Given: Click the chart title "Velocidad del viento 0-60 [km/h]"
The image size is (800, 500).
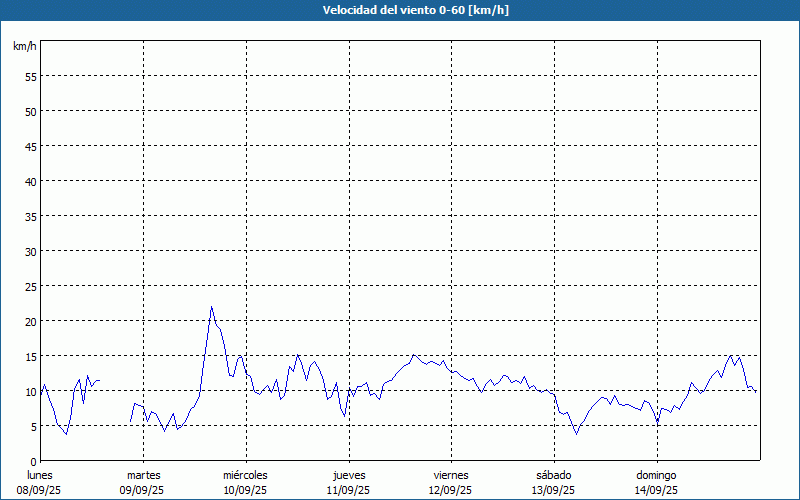Looking at the screenshot, I should [x=400, y=10].
